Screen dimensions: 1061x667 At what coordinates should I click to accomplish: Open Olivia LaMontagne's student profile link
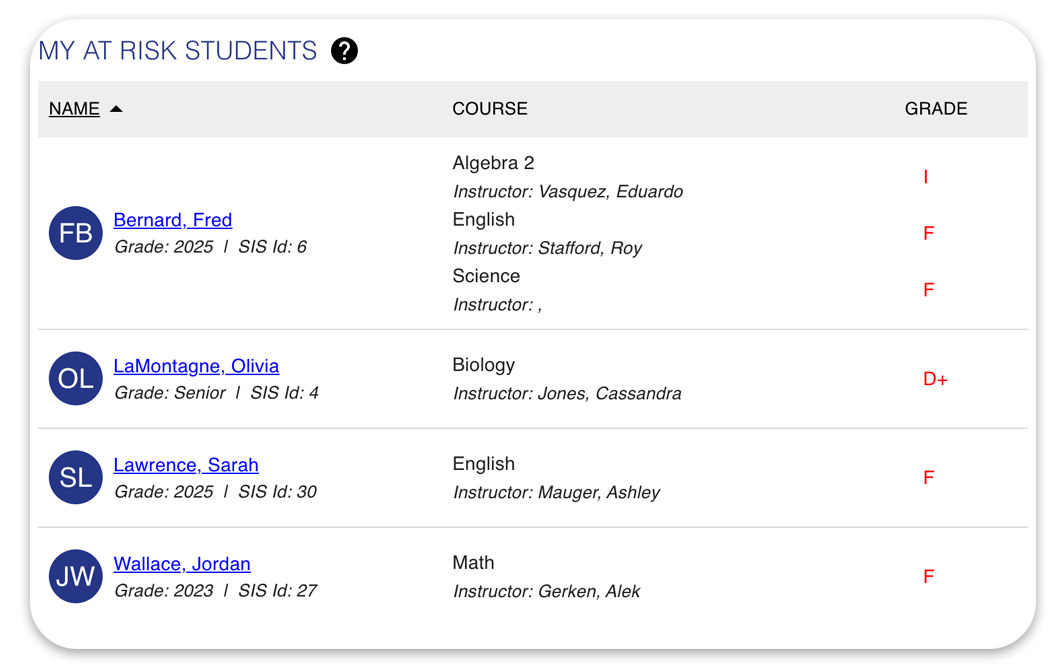click(197, 366)
